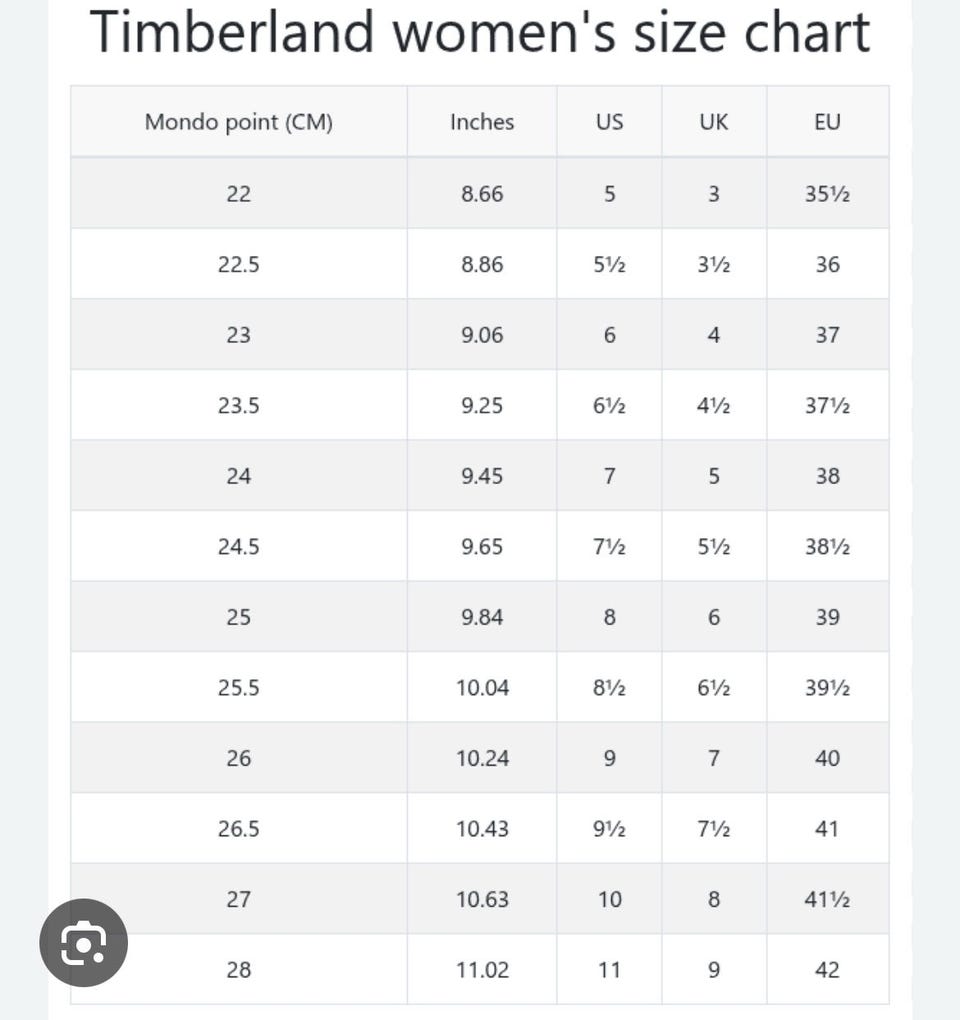
Task: Click the Google Lens search icon
Action: [x=83, y=943]
